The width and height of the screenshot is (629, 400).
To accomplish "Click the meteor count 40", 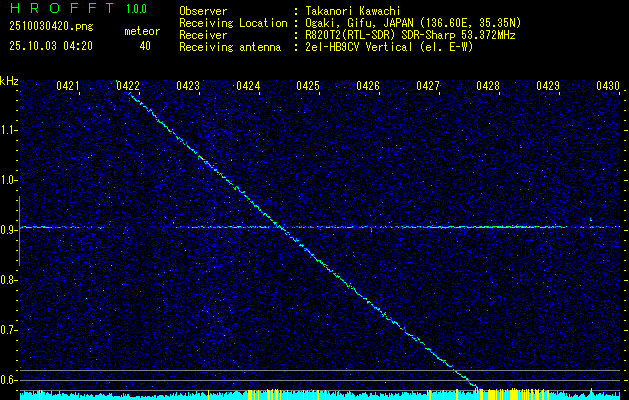I will 145,46.
